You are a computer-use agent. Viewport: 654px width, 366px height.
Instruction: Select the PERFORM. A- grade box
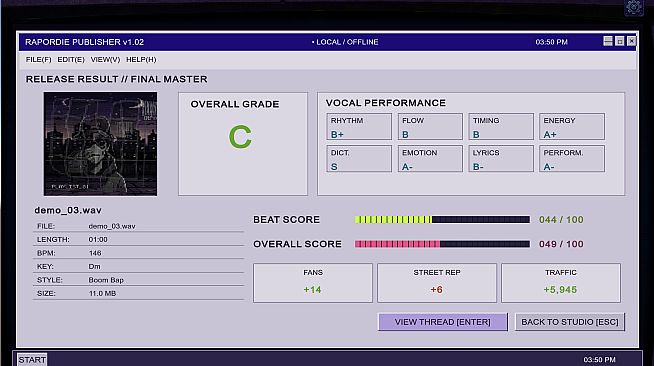[x=572, y=158]
